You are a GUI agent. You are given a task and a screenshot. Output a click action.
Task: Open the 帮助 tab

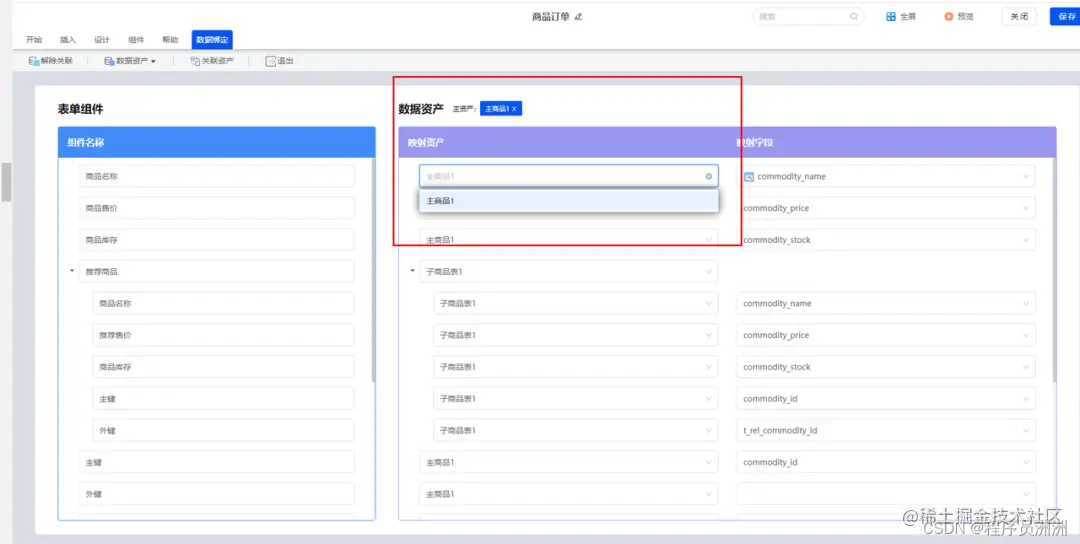coord(170,40)
